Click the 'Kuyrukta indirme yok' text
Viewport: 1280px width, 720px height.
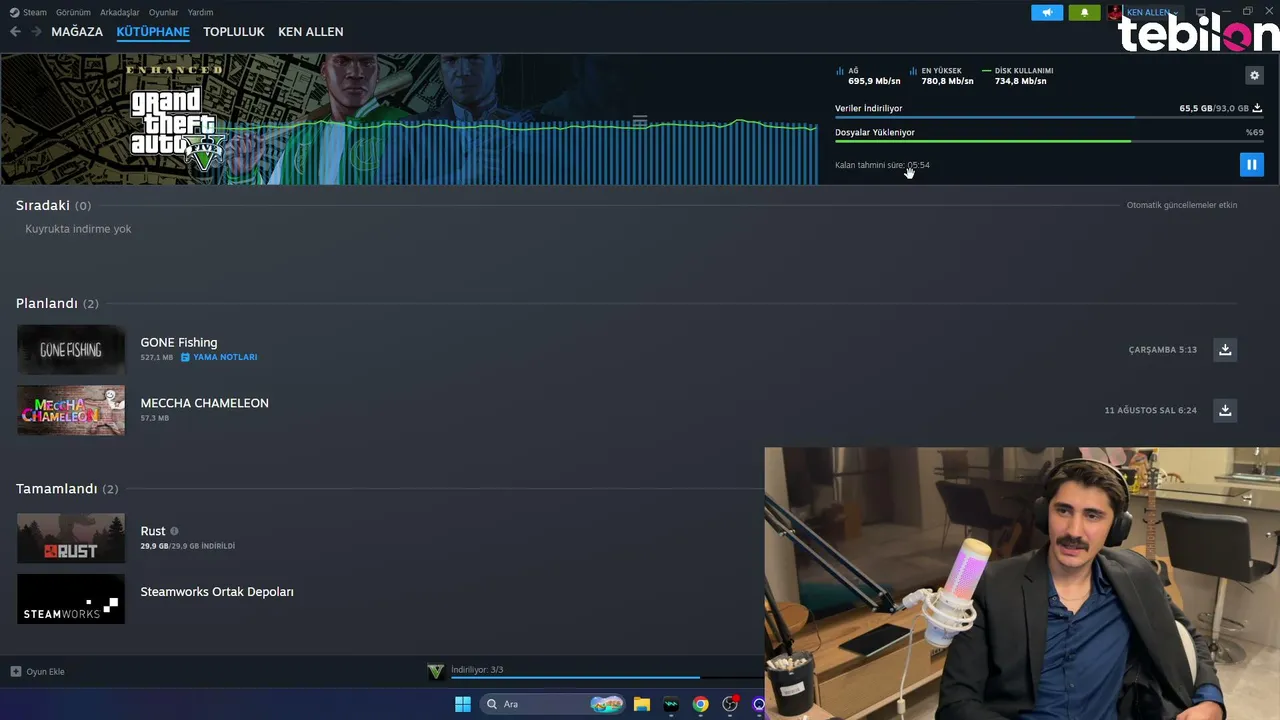[78, 229]
